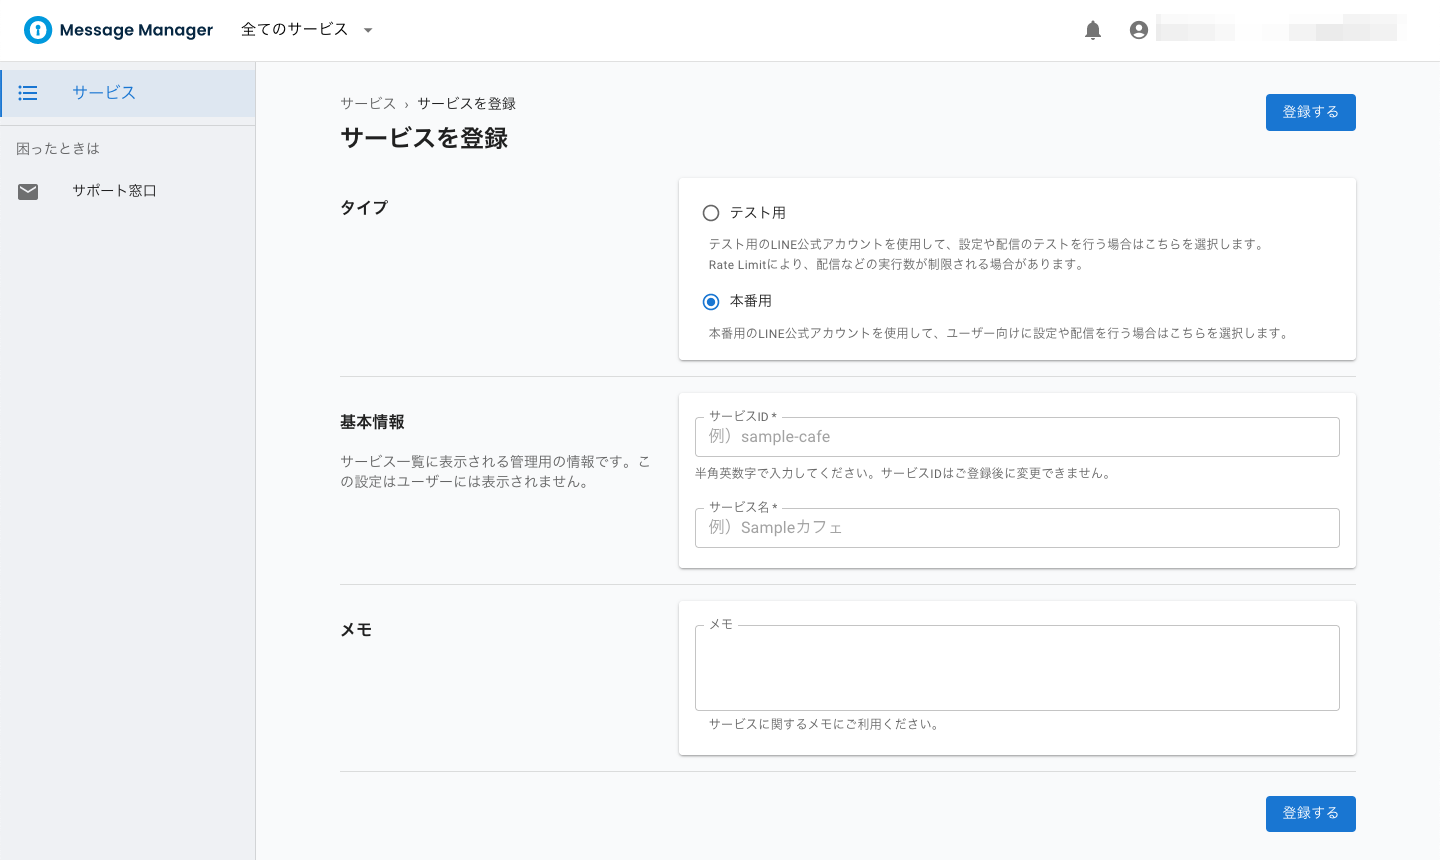The width and height of the screenshot is (1440, 860).
Task: Click the テスト用 label text
Action: click(757, 213)
